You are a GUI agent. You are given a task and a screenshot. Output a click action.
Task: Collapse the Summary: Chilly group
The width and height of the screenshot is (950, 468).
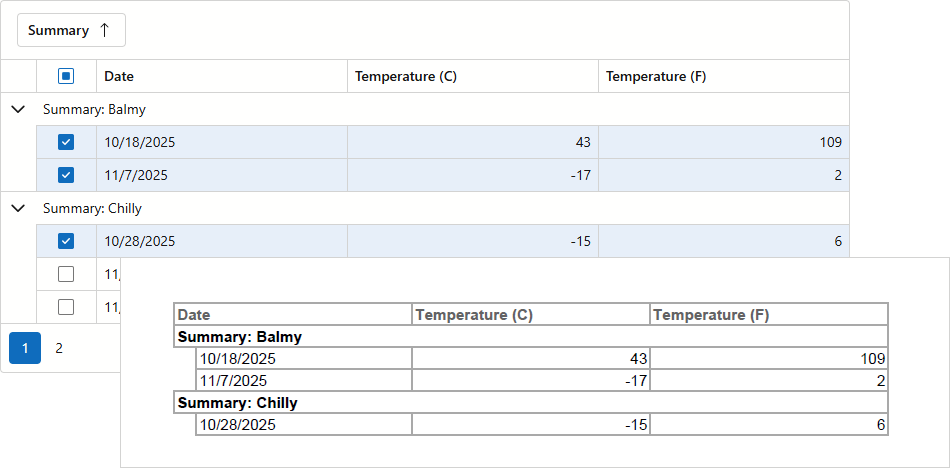pyautogui.click(x=17, y=208)
